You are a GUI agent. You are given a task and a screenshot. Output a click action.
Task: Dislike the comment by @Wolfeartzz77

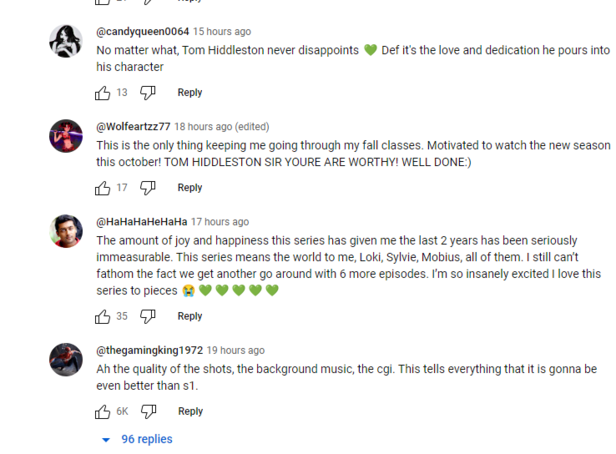point(148,188)
